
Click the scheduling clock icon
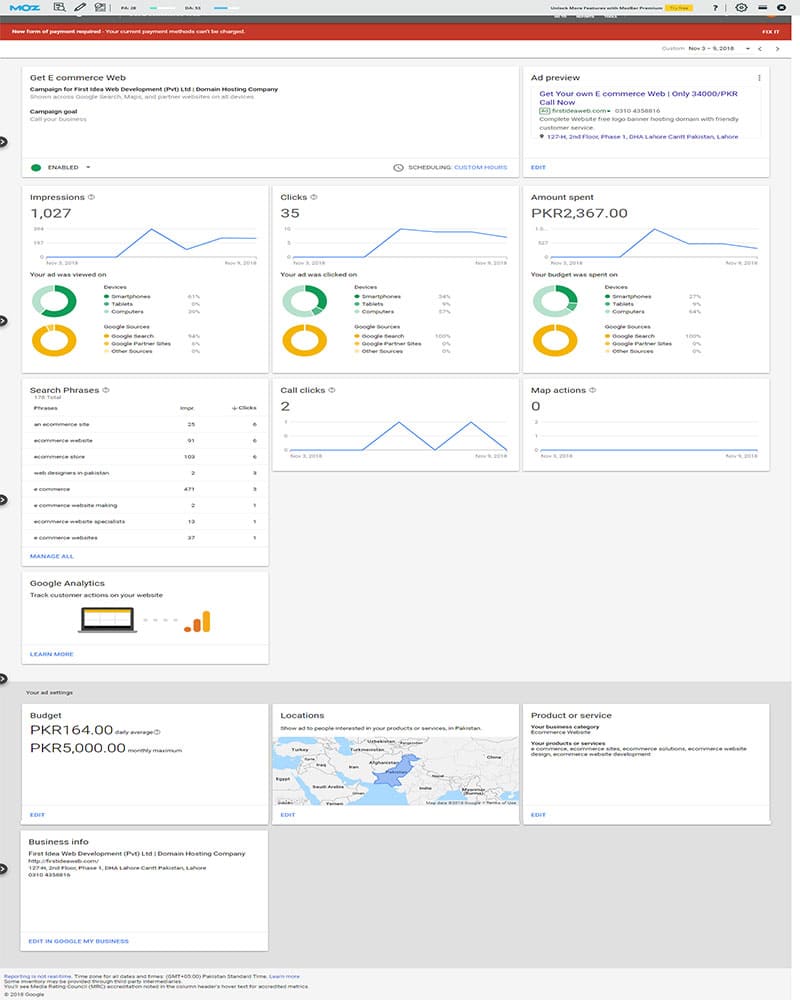[x=398, y=167]
